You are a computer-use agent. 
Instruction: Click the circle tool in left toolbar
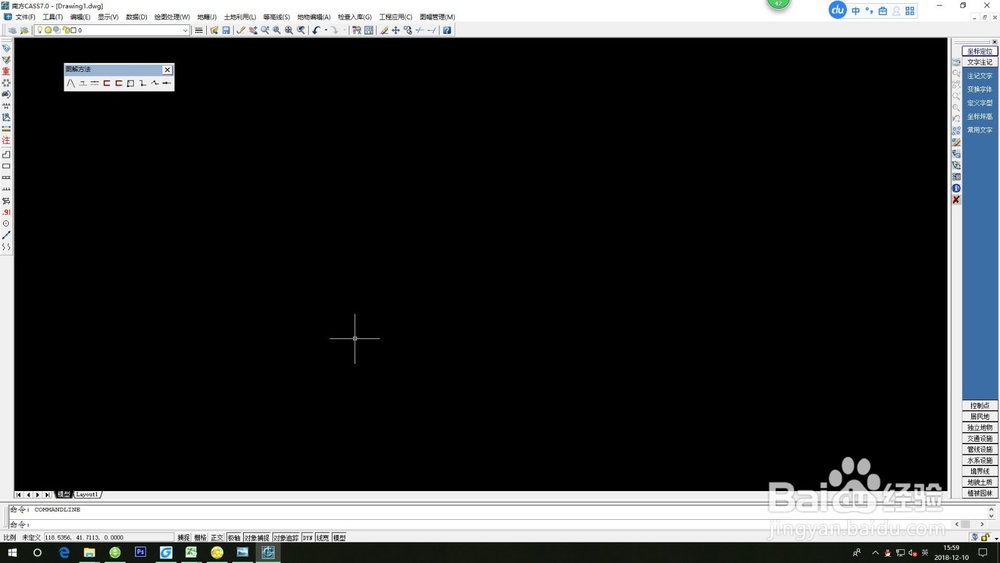point(6,224)
